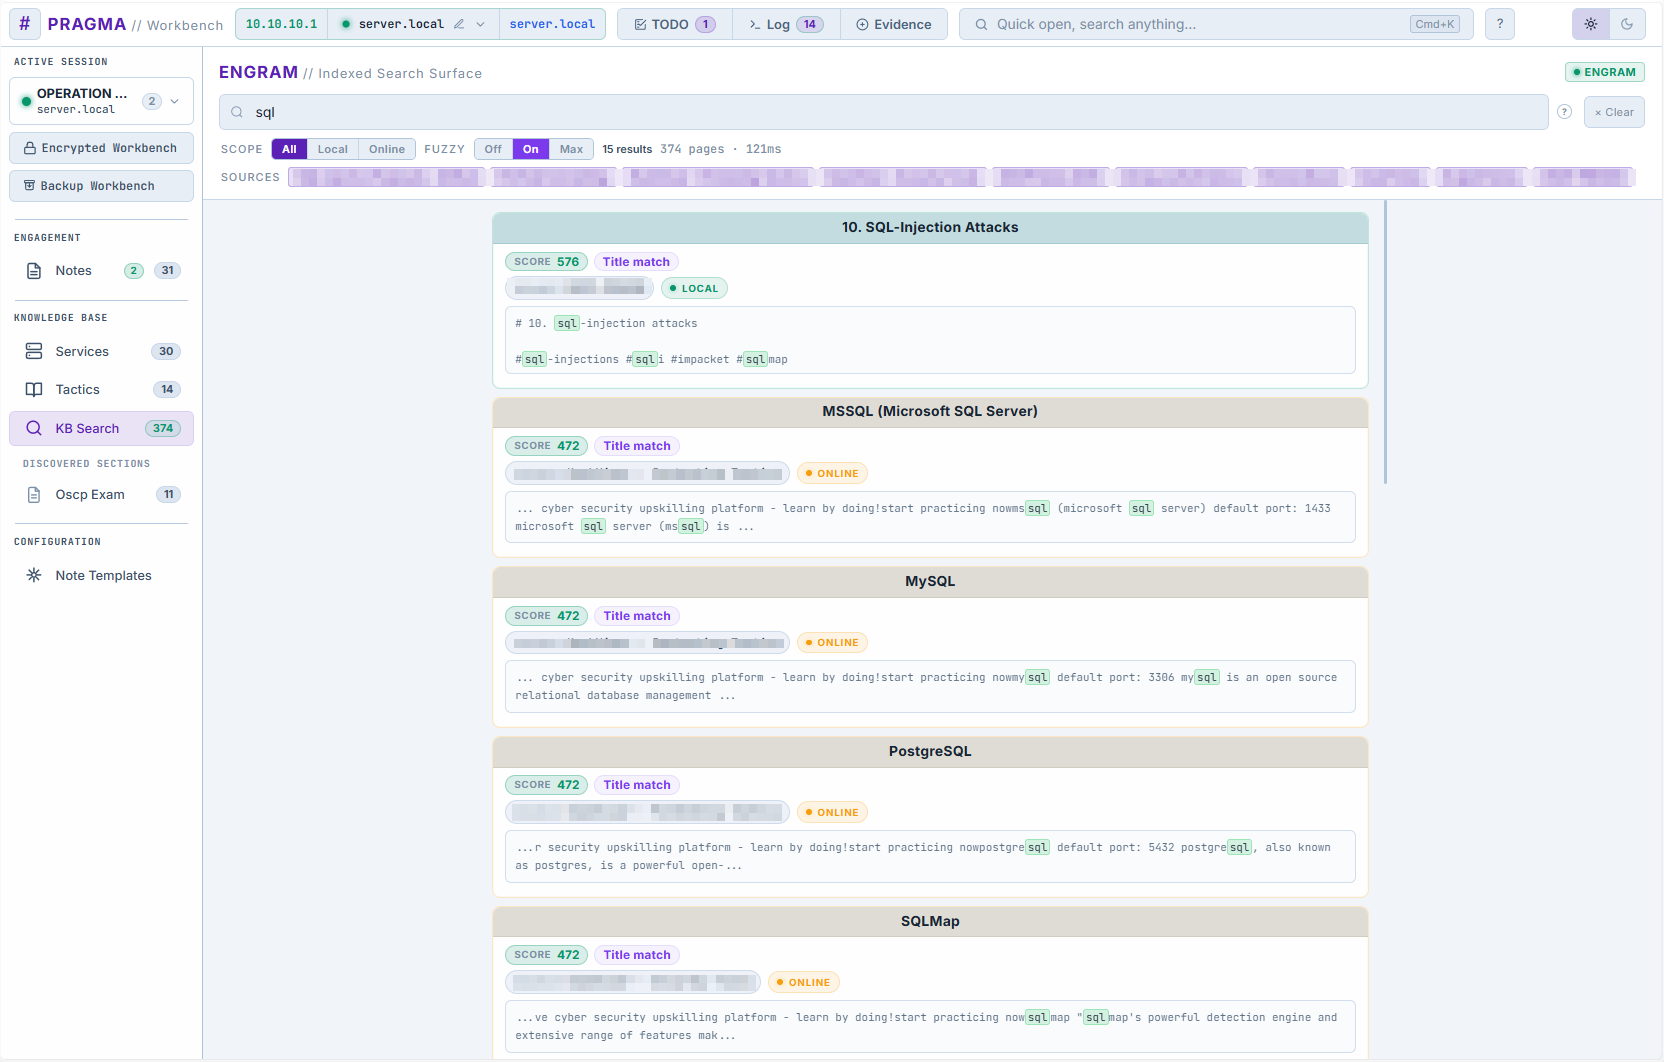Screen dimensions: 1664x1062
Task: Click the MySQL result snippet text
Action: coord(930,687)
